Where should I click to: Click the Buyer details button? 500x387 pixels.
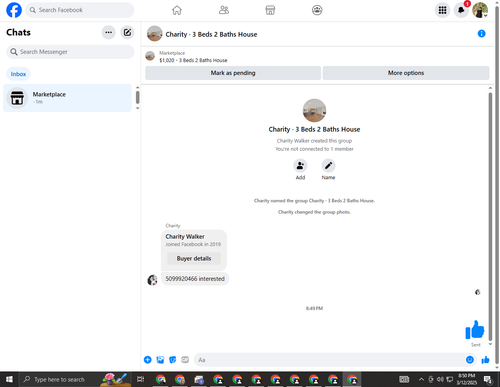tap(194, 258)
